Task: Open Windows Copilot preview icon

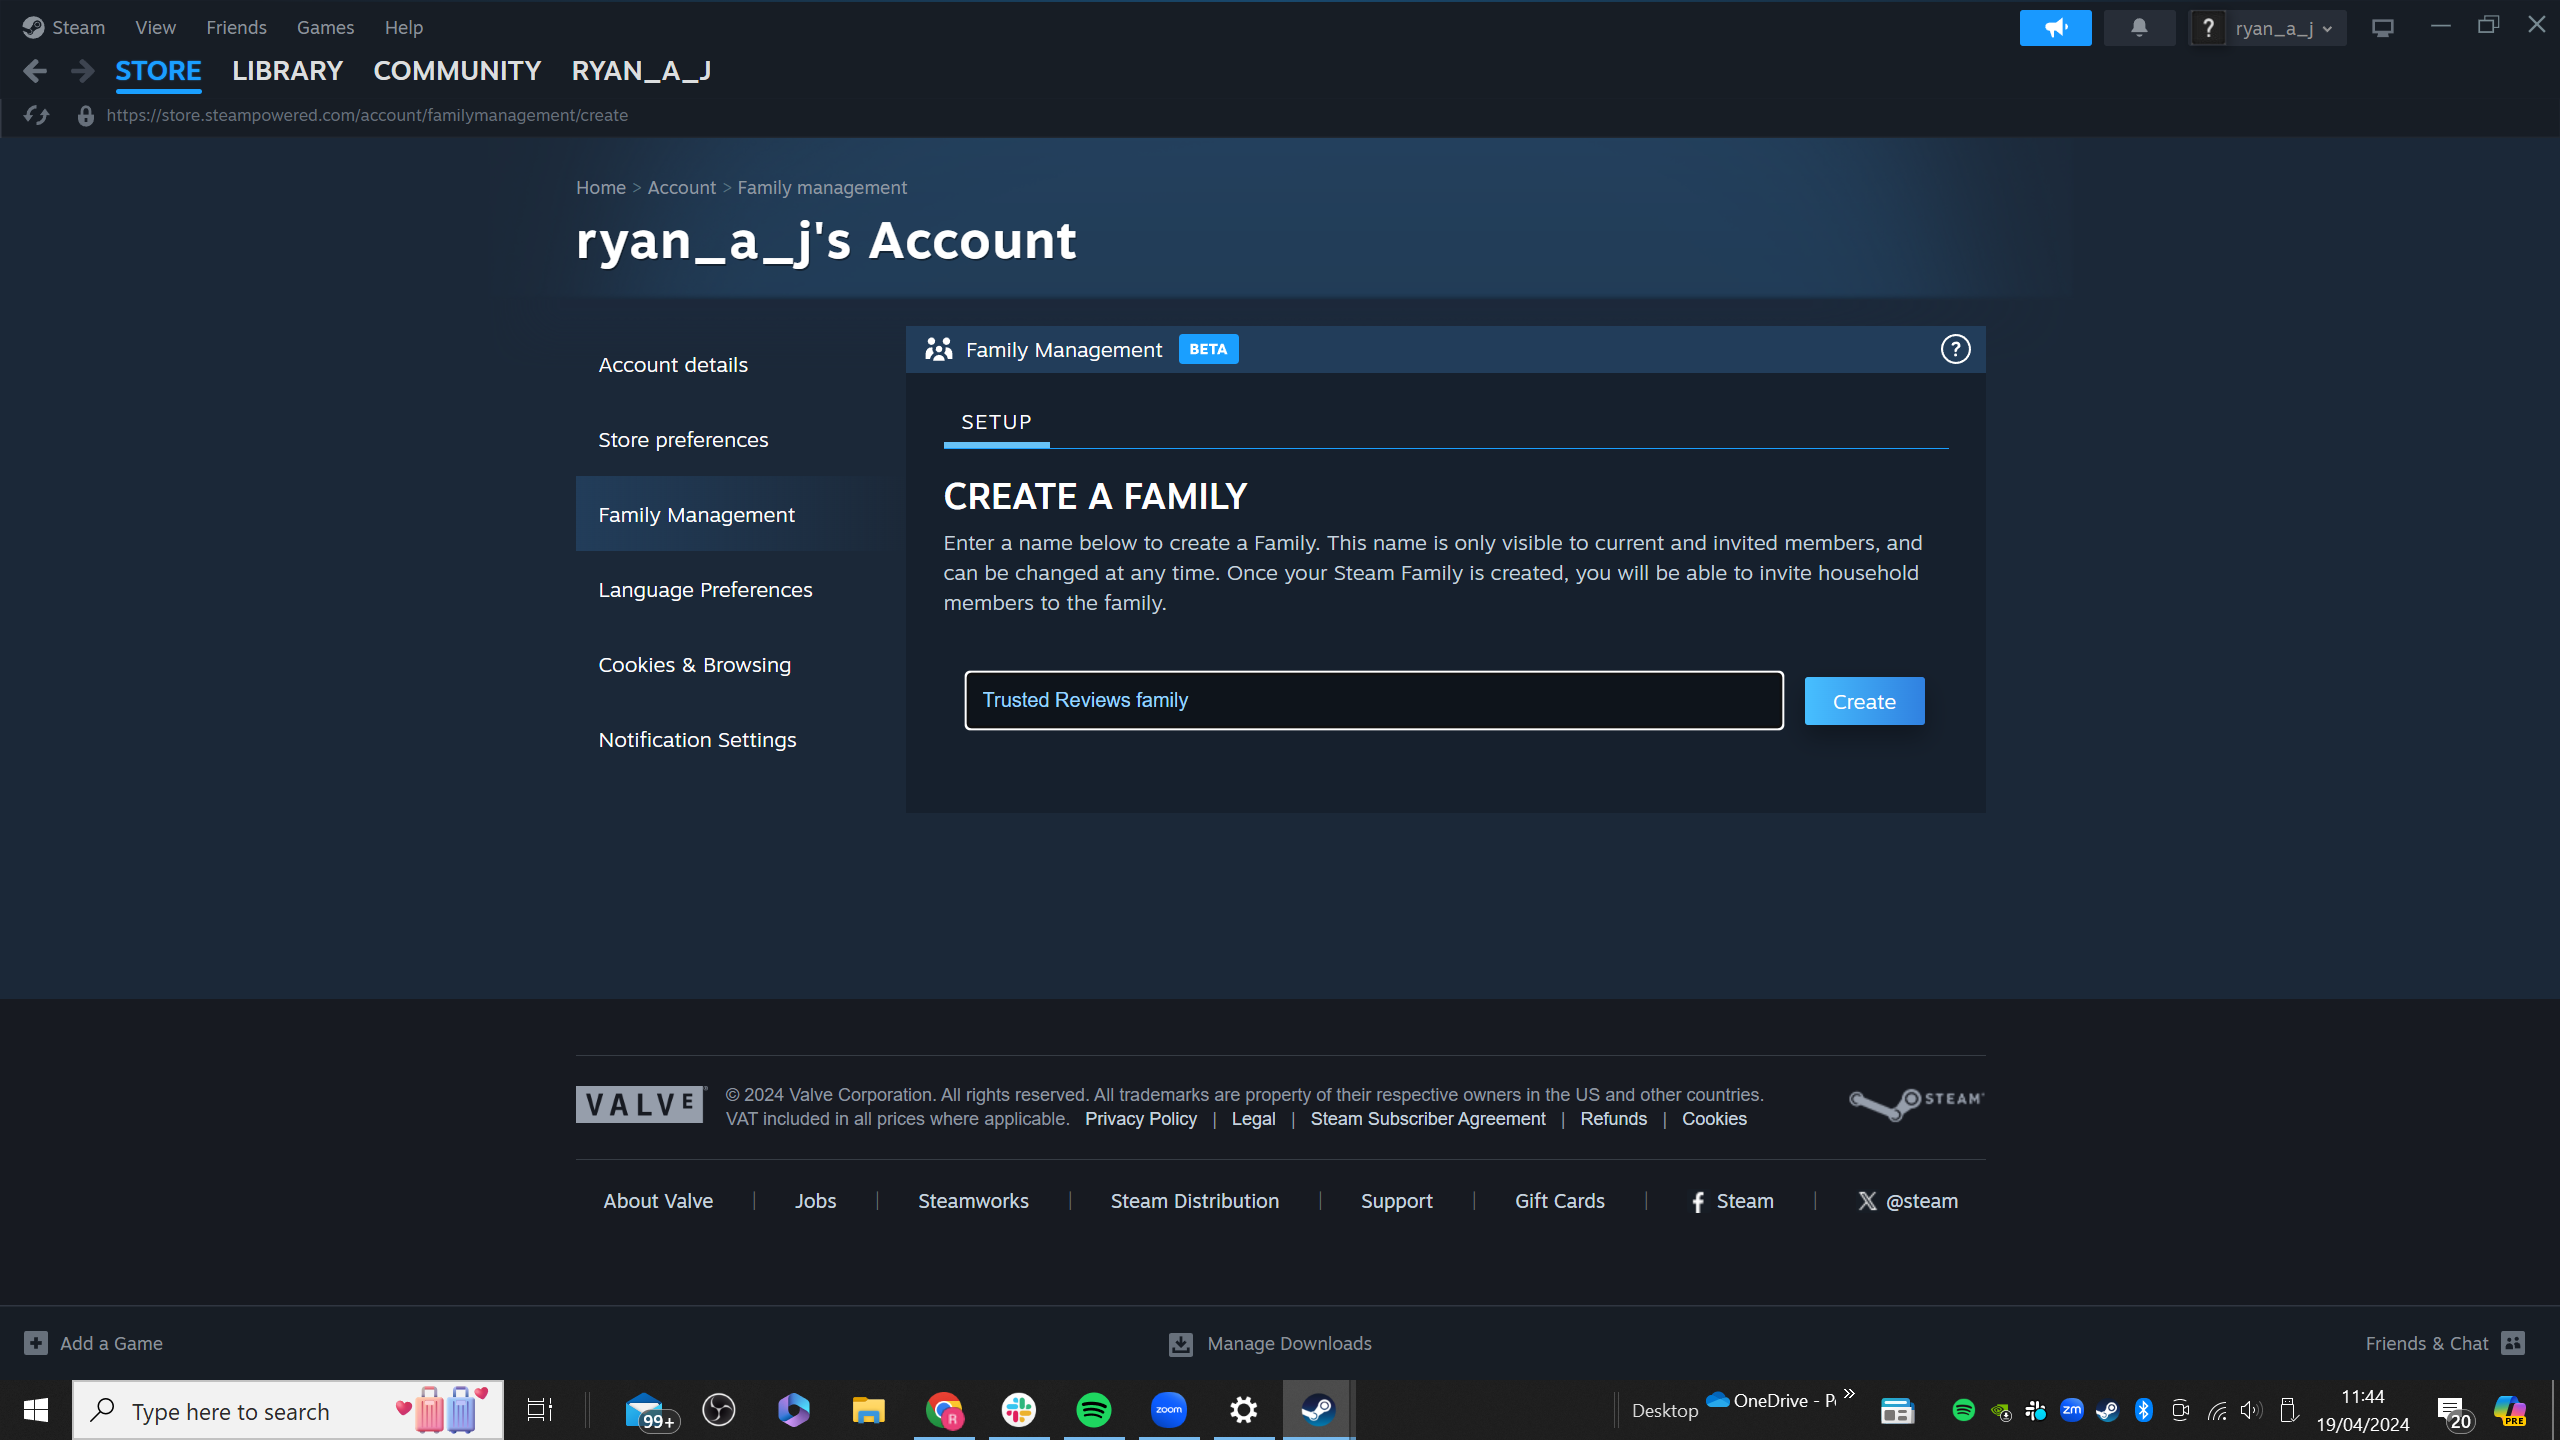Action: (2510, 1411)
